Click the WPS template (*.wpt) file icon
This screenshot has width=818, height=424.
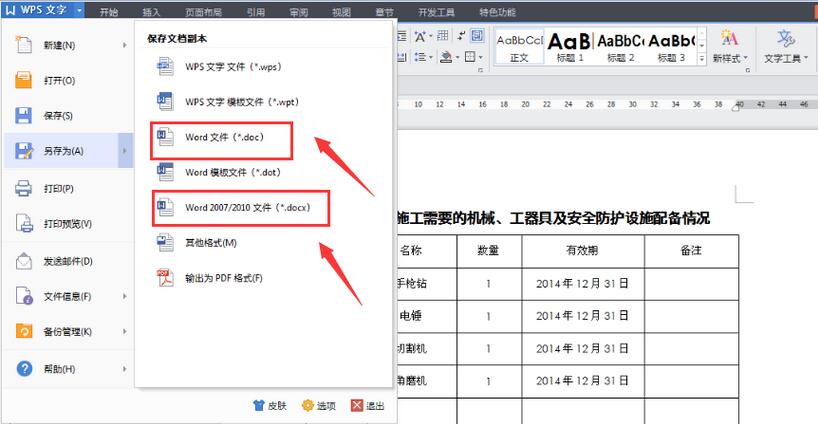[x=165, y=102]
